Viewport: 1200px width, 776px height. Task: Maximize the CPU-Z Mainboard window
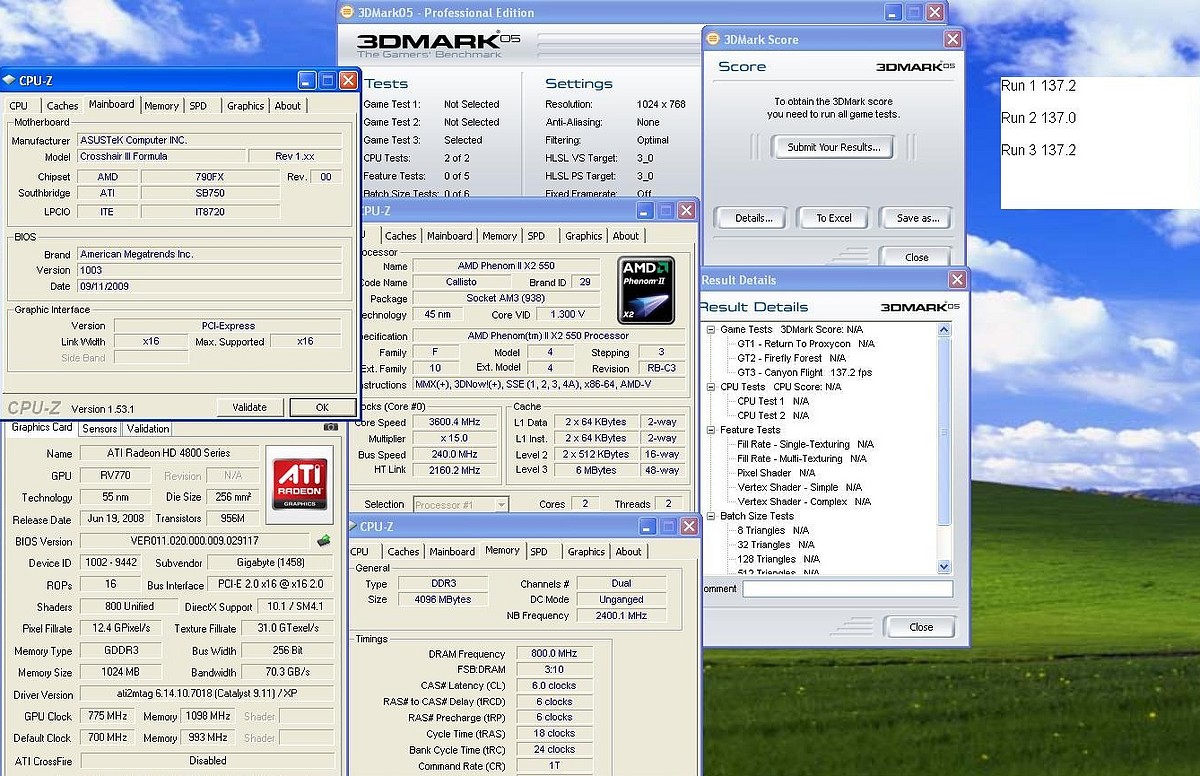[x=328, y=80]
